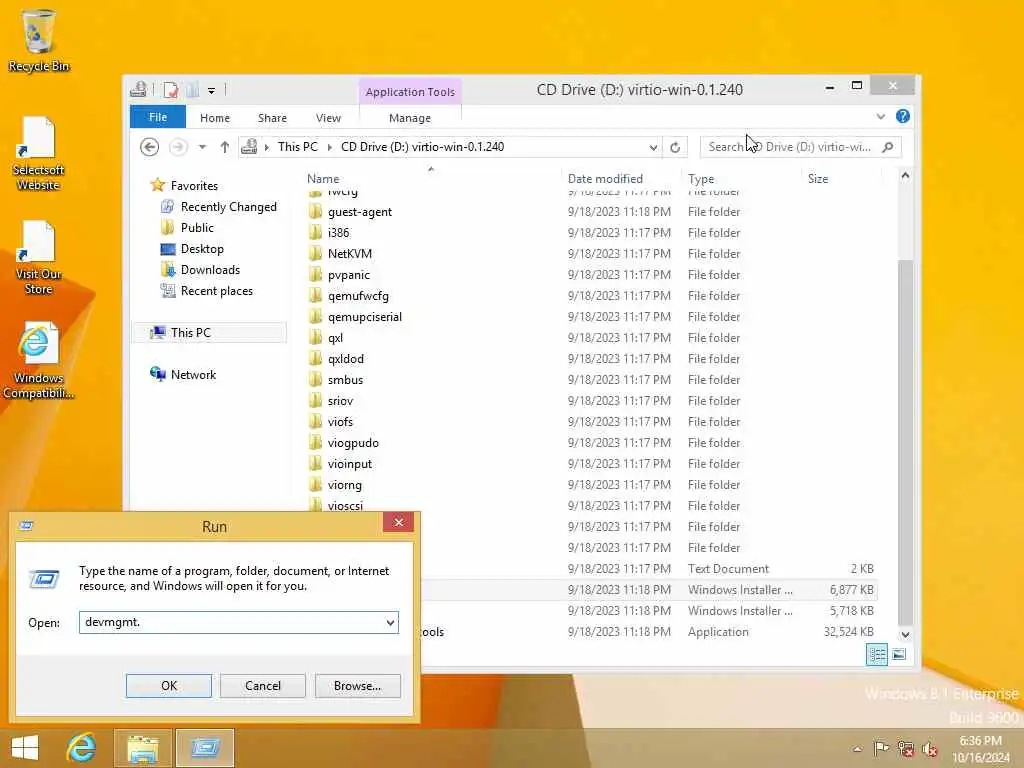The width and height of the screenshot is (1024, 768).
Task: Click the Action Center flag tray icon
Action: [x=881, y=748]
